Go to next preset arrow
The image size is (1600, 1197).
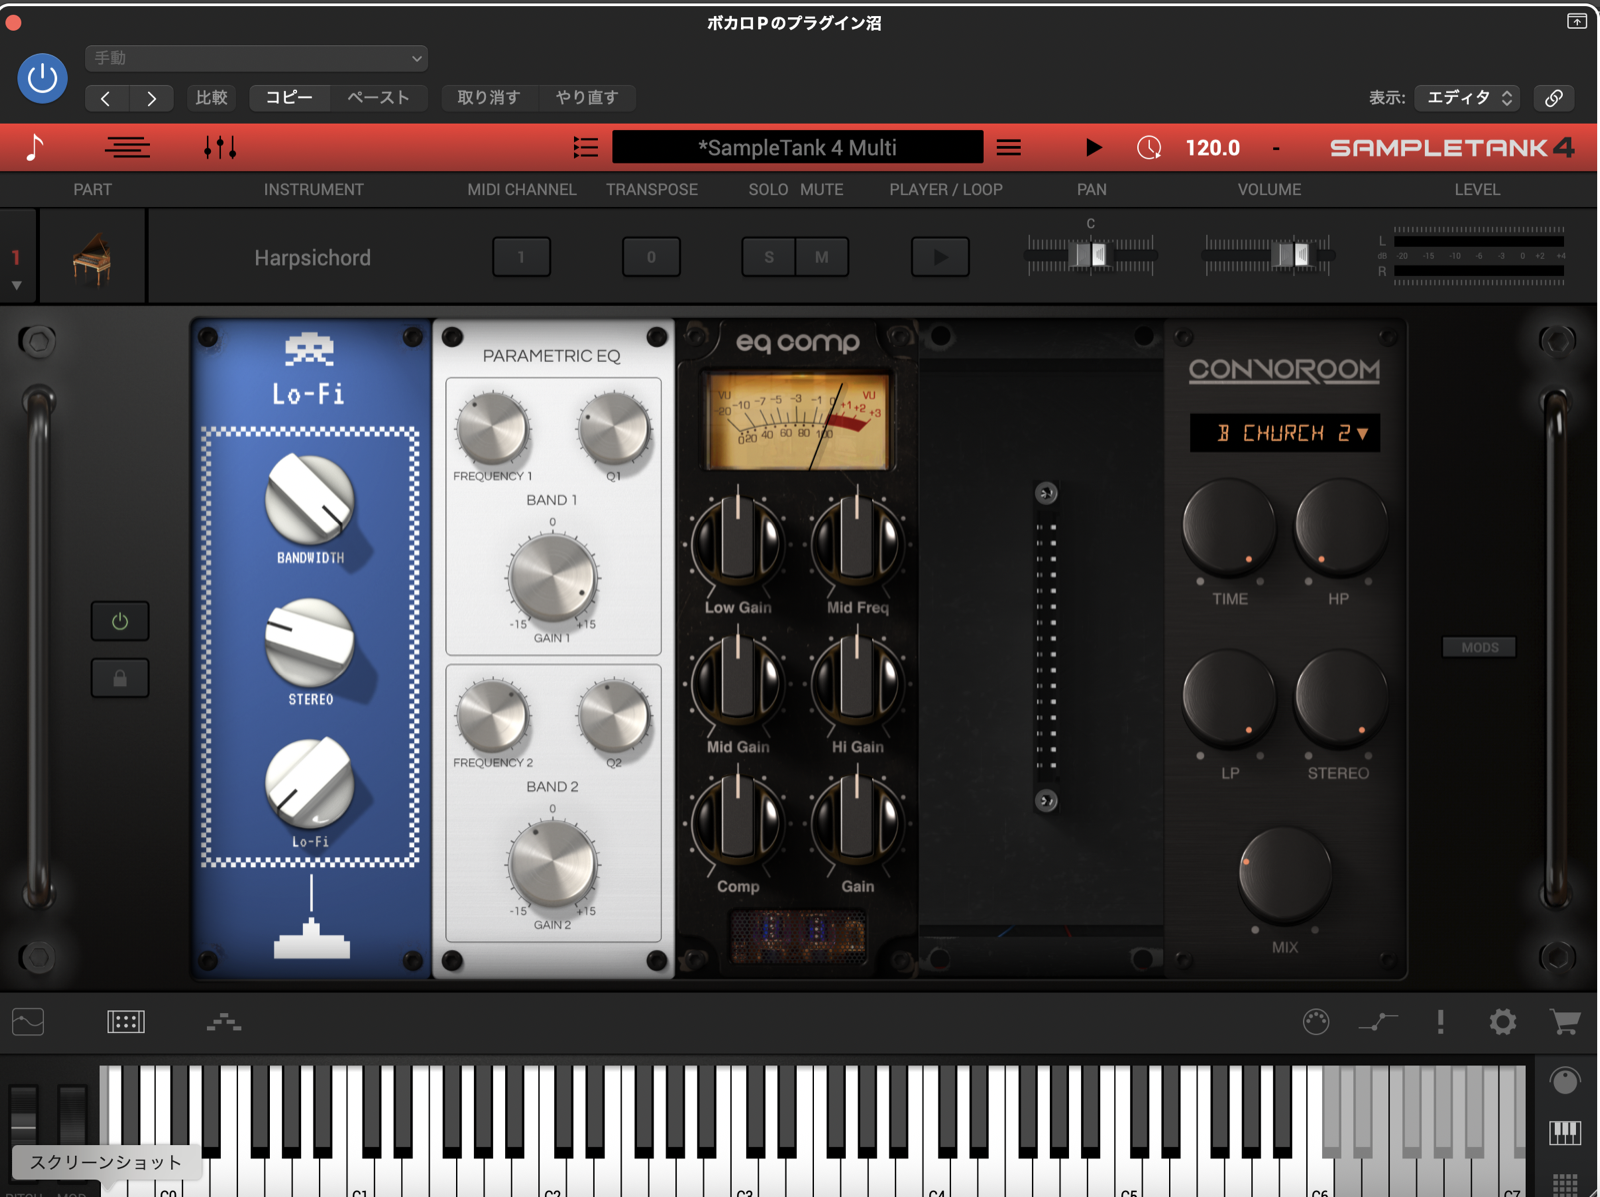click(151, 98)
